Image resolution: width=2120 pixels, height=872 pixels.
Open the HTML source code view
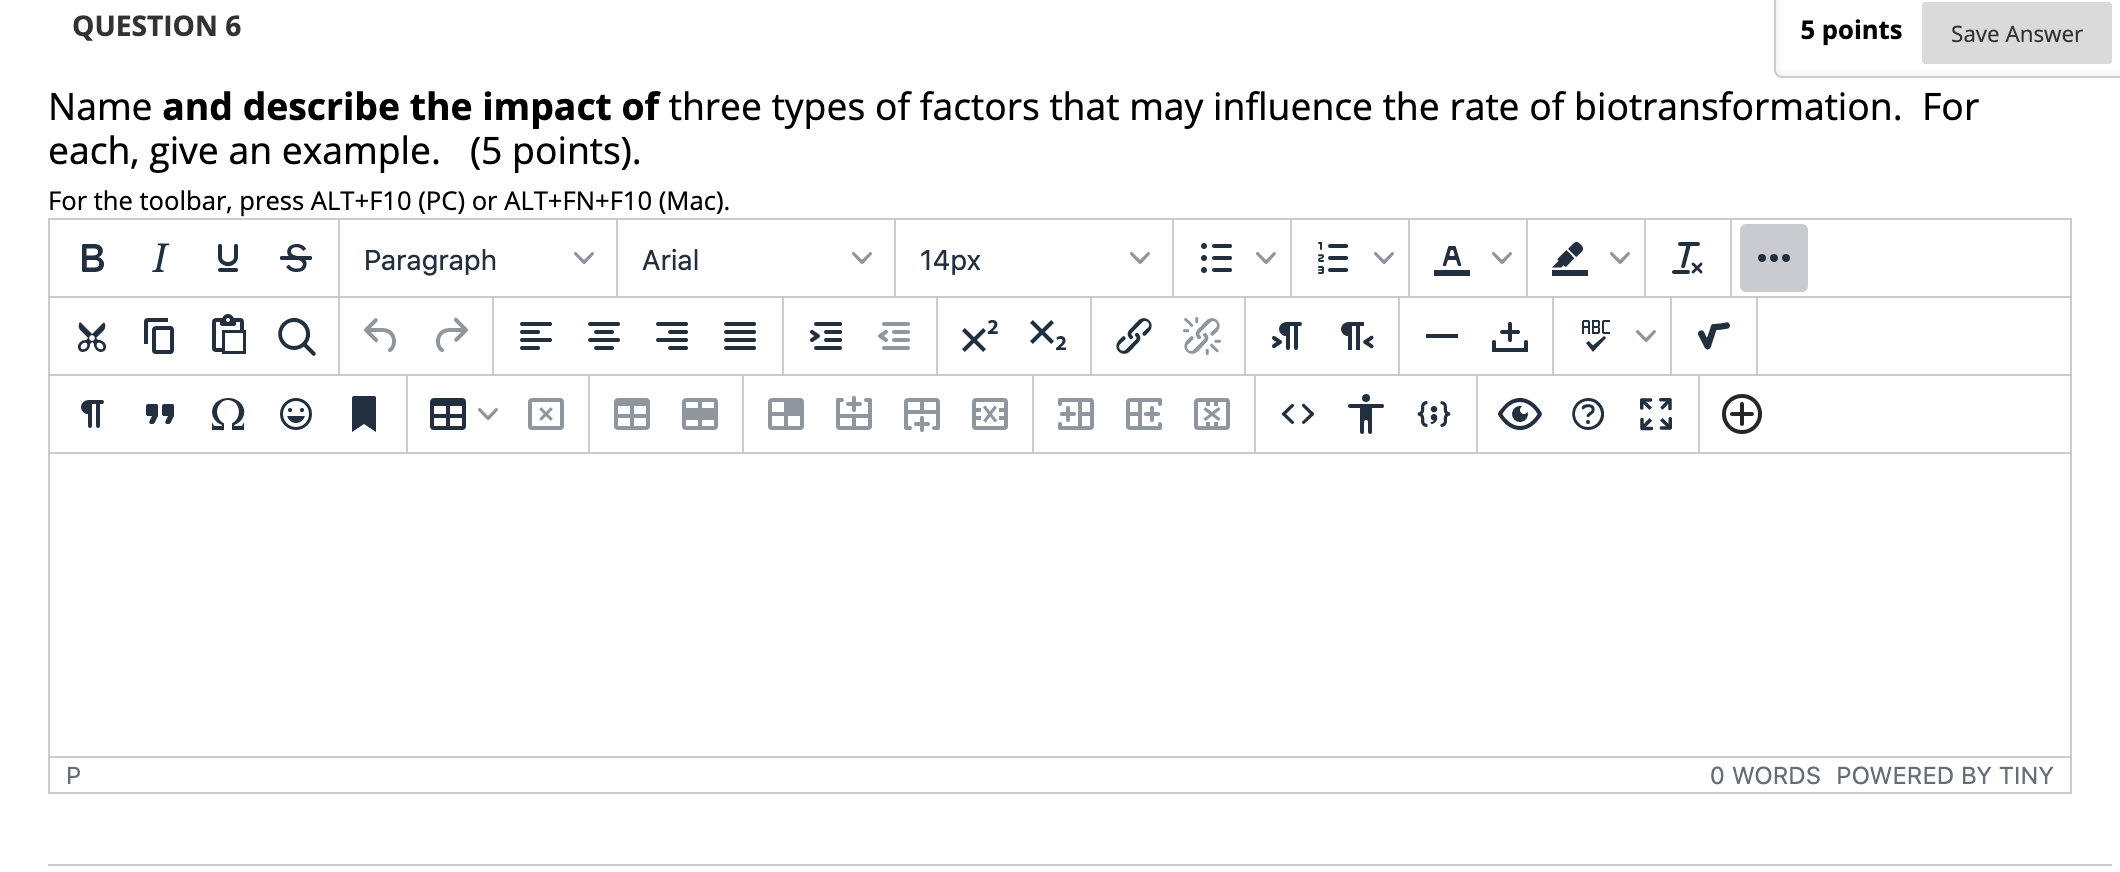click(1297, 414)
